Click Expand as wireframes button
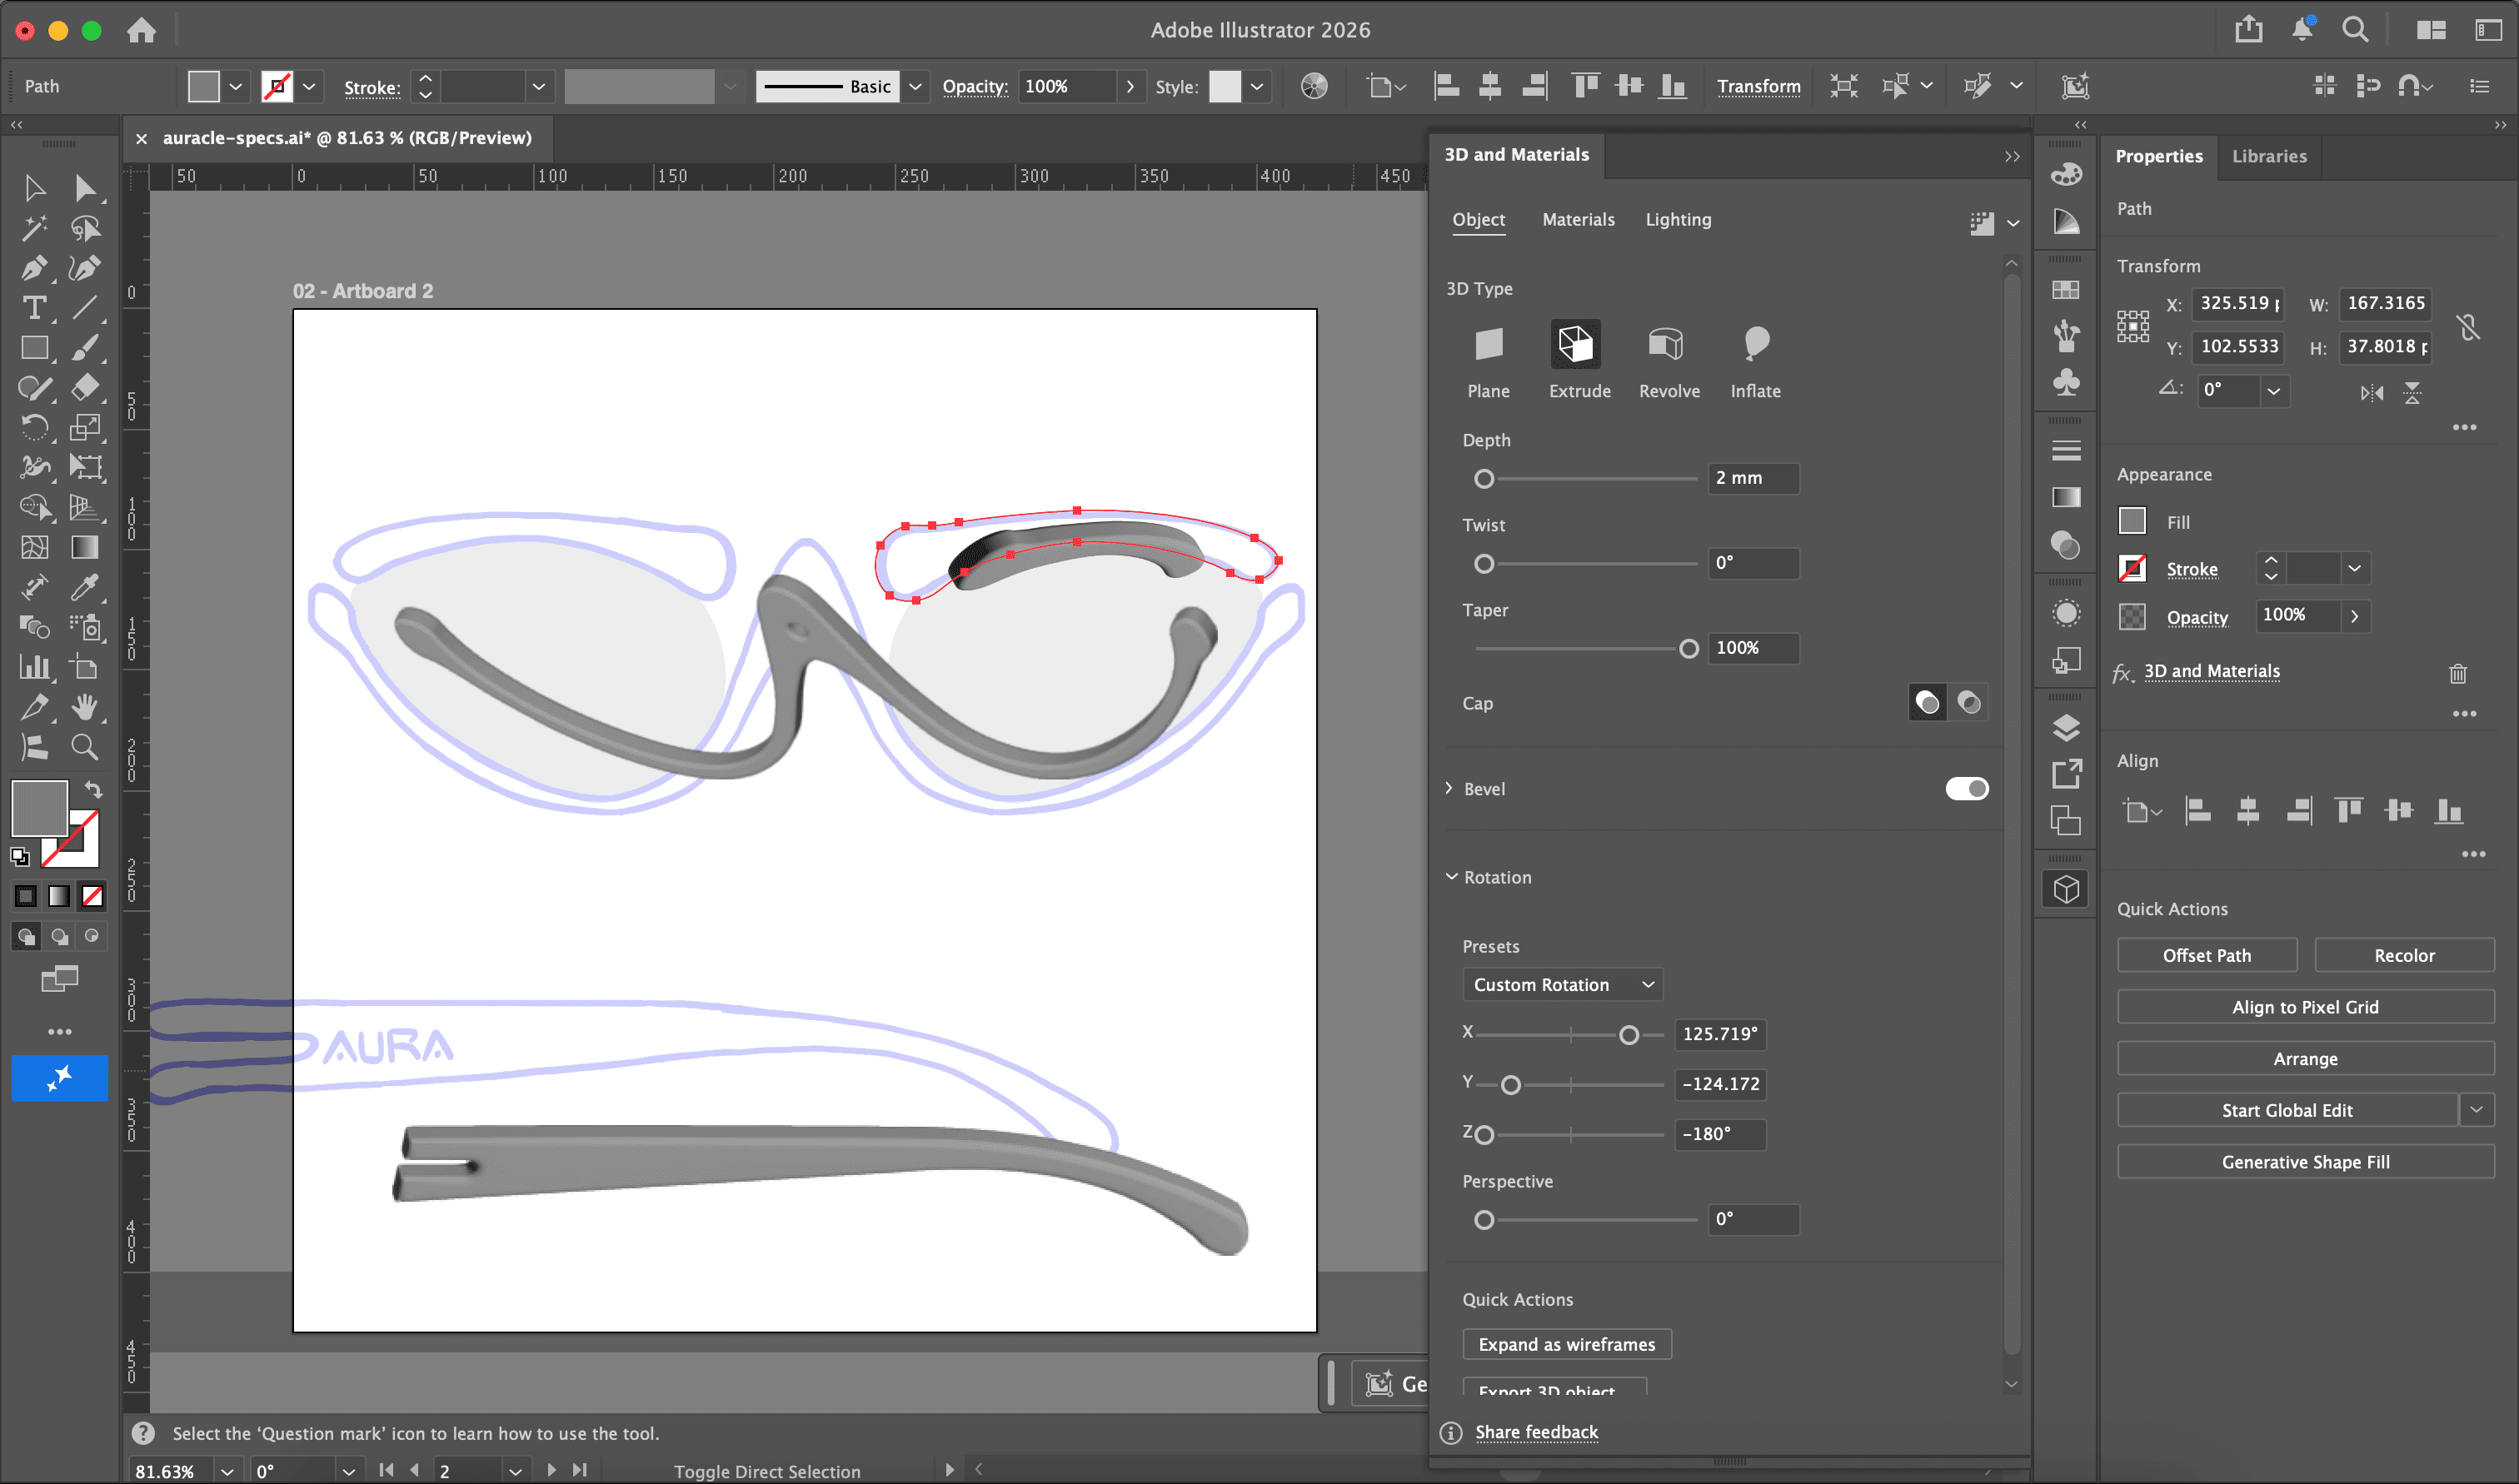The height and width of the screenshot is (1484, 2519). tap(1566, 1344)
